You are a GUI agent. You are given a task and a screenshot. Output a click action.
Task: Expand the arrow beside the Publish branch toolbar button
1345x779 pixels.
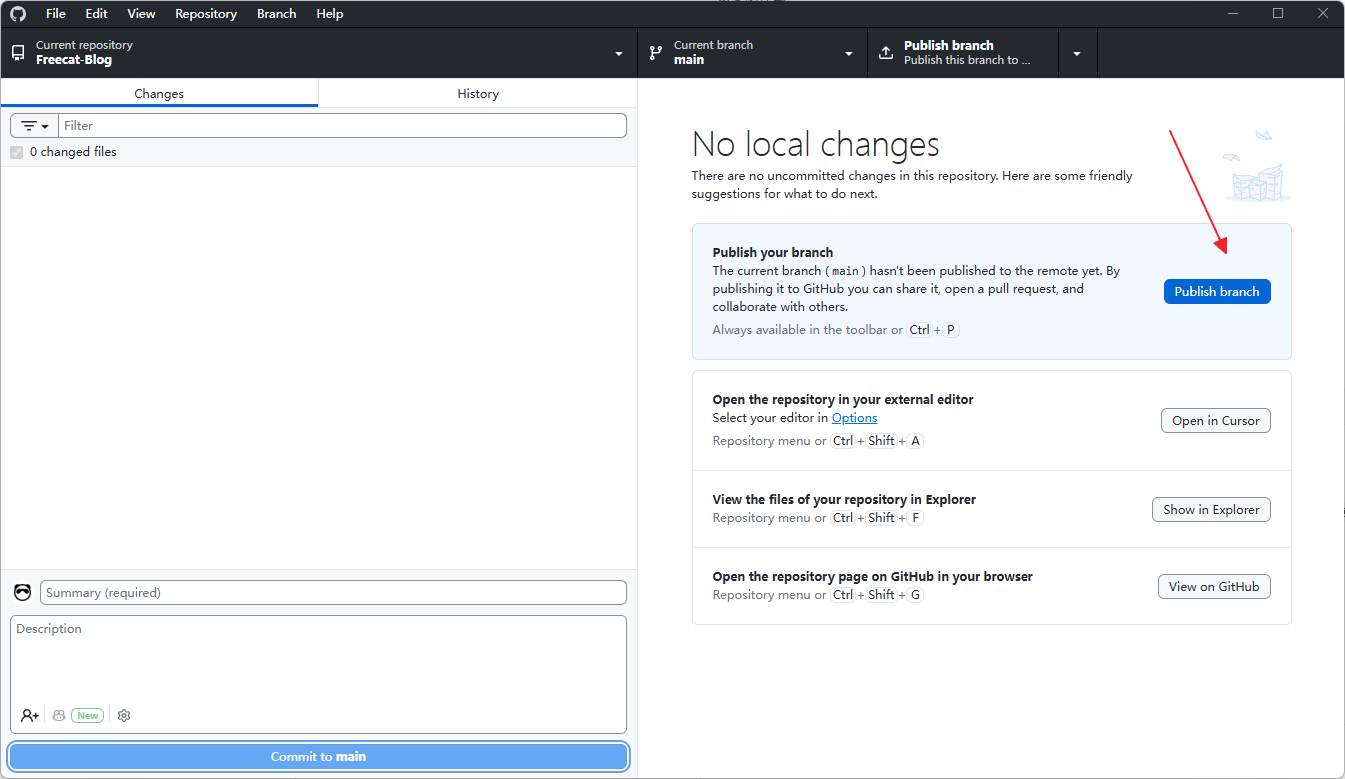coord(1077,53)
